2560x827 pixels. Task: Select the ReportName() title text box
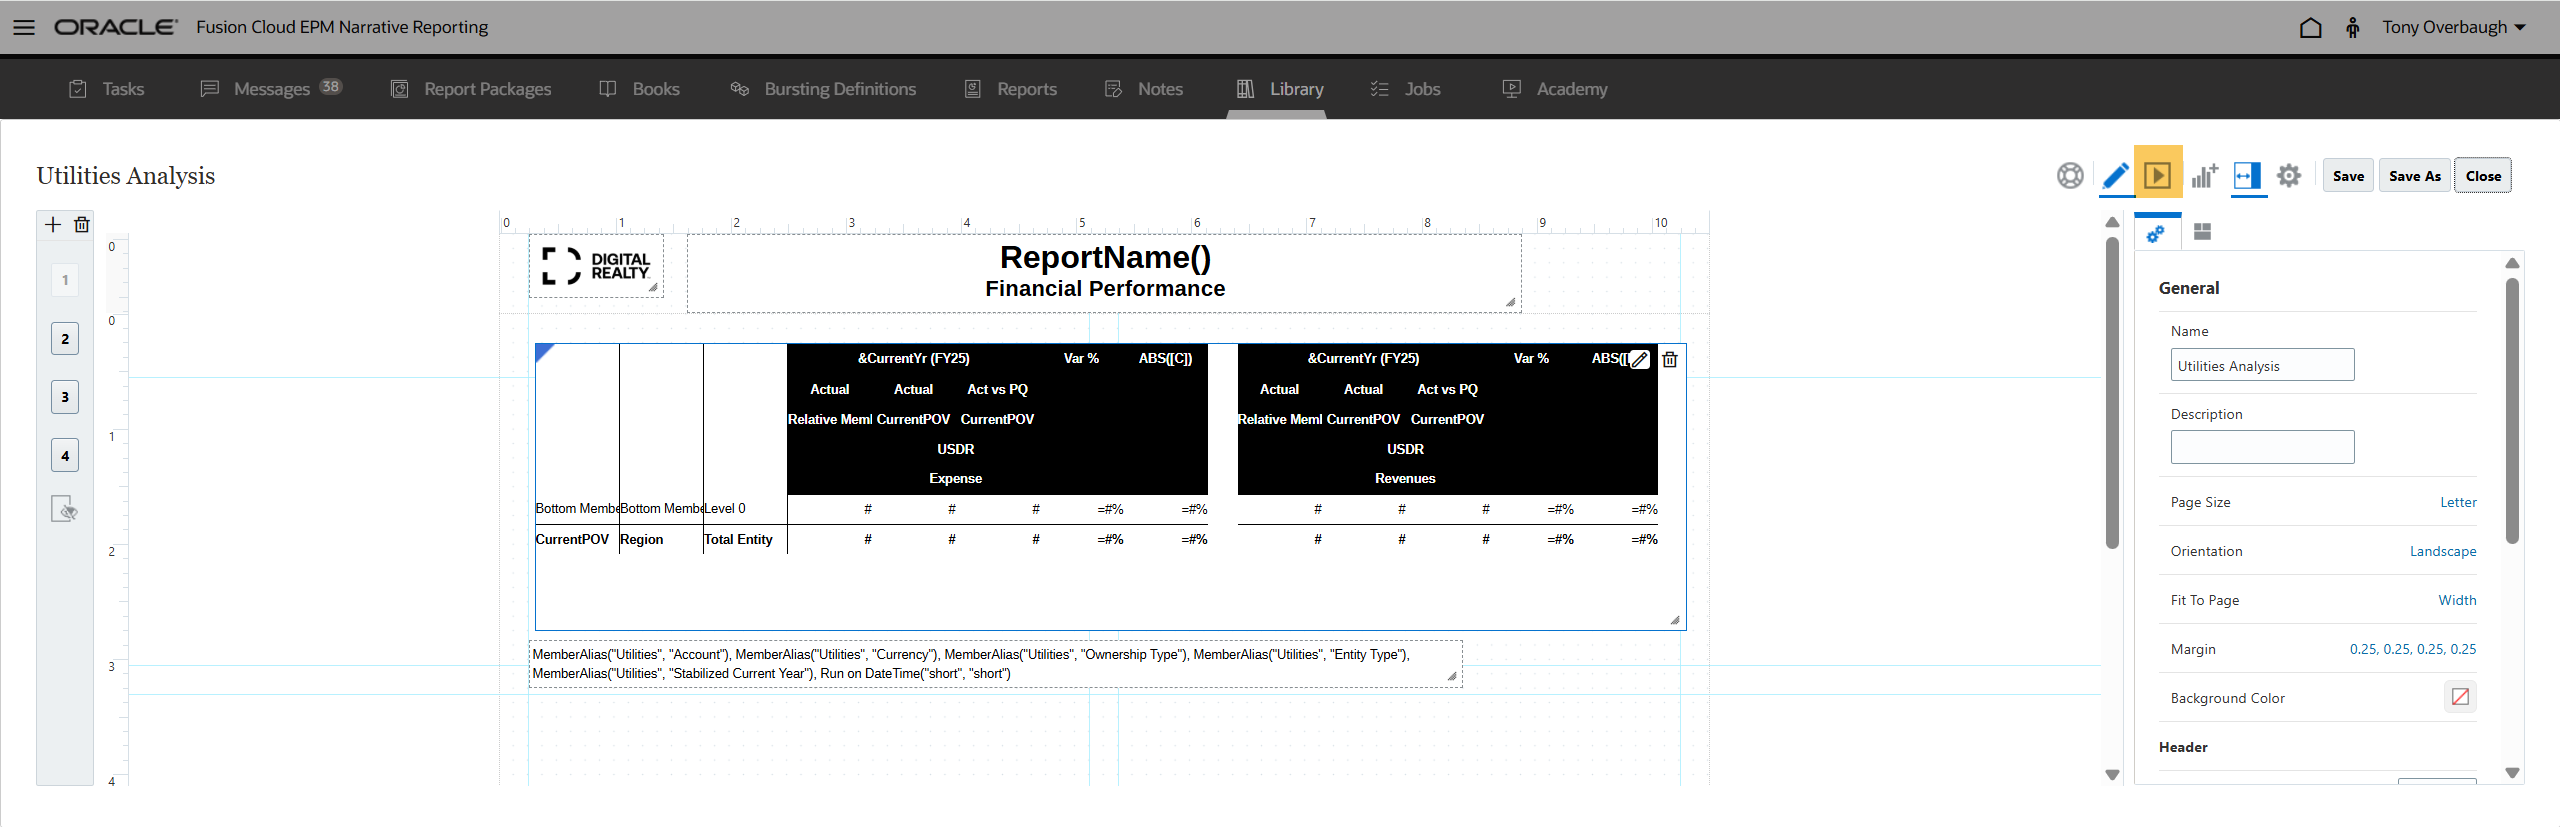1104,273
